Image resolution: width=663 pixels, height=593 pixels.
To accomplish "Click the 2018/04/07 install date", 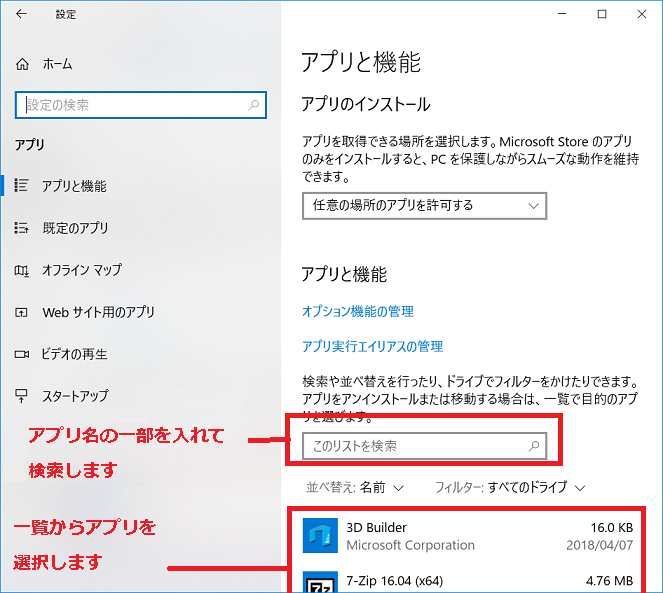I will tap(600, 545).
